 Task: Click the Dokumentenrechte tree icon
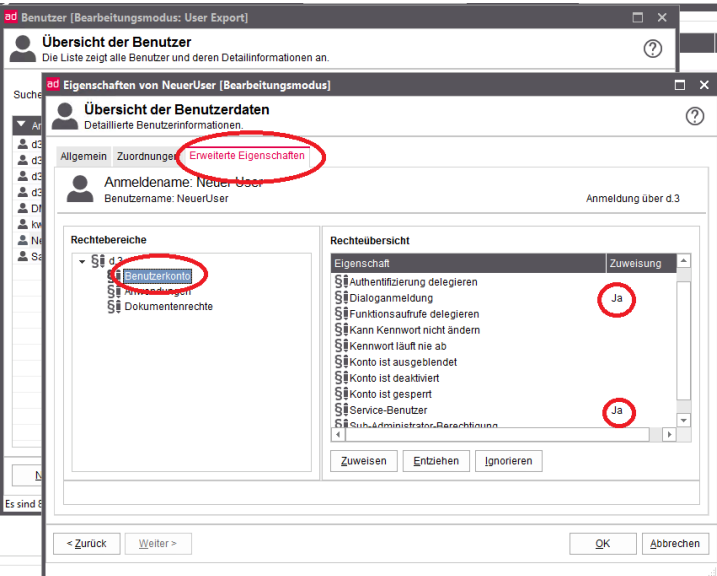[x=114, y=307]
